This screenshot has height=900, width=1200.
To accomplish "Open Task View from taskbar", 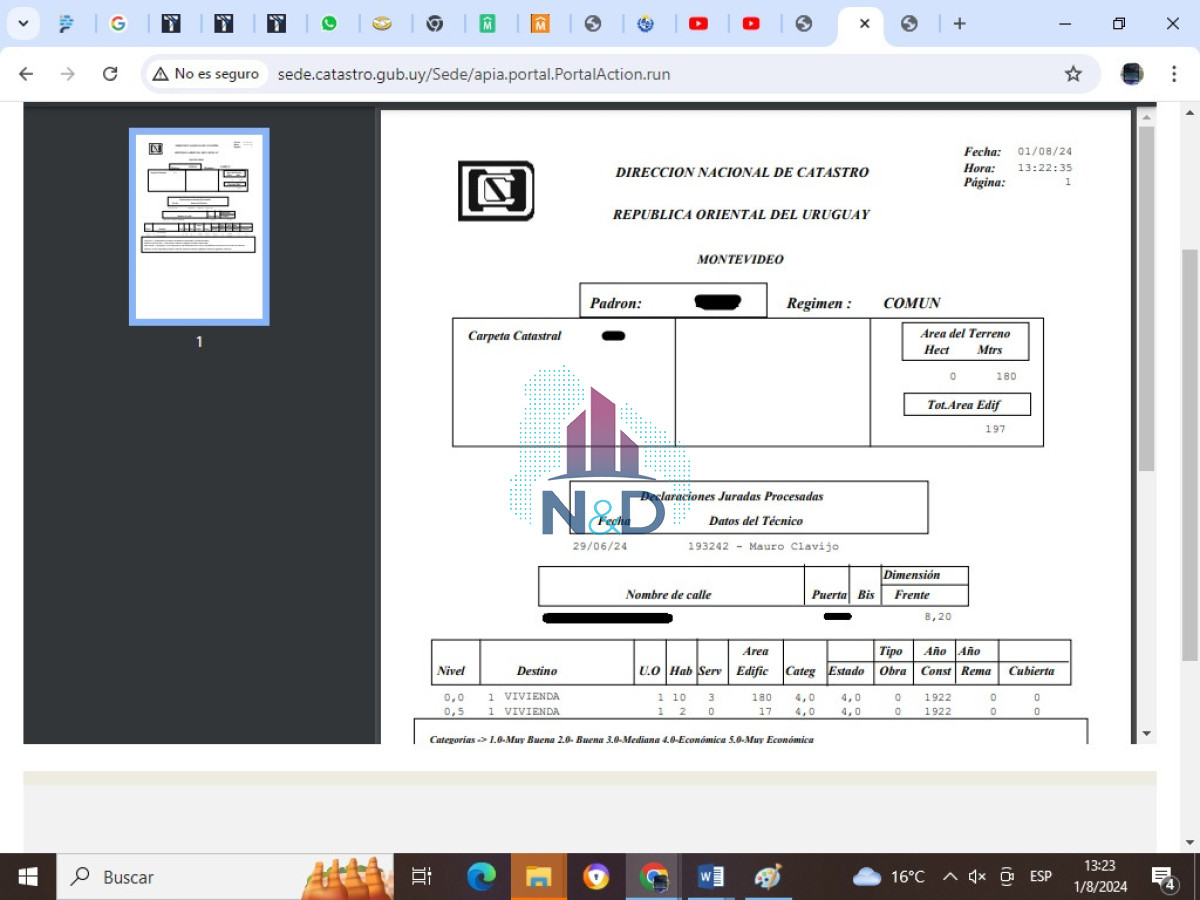I will point(422,877).
